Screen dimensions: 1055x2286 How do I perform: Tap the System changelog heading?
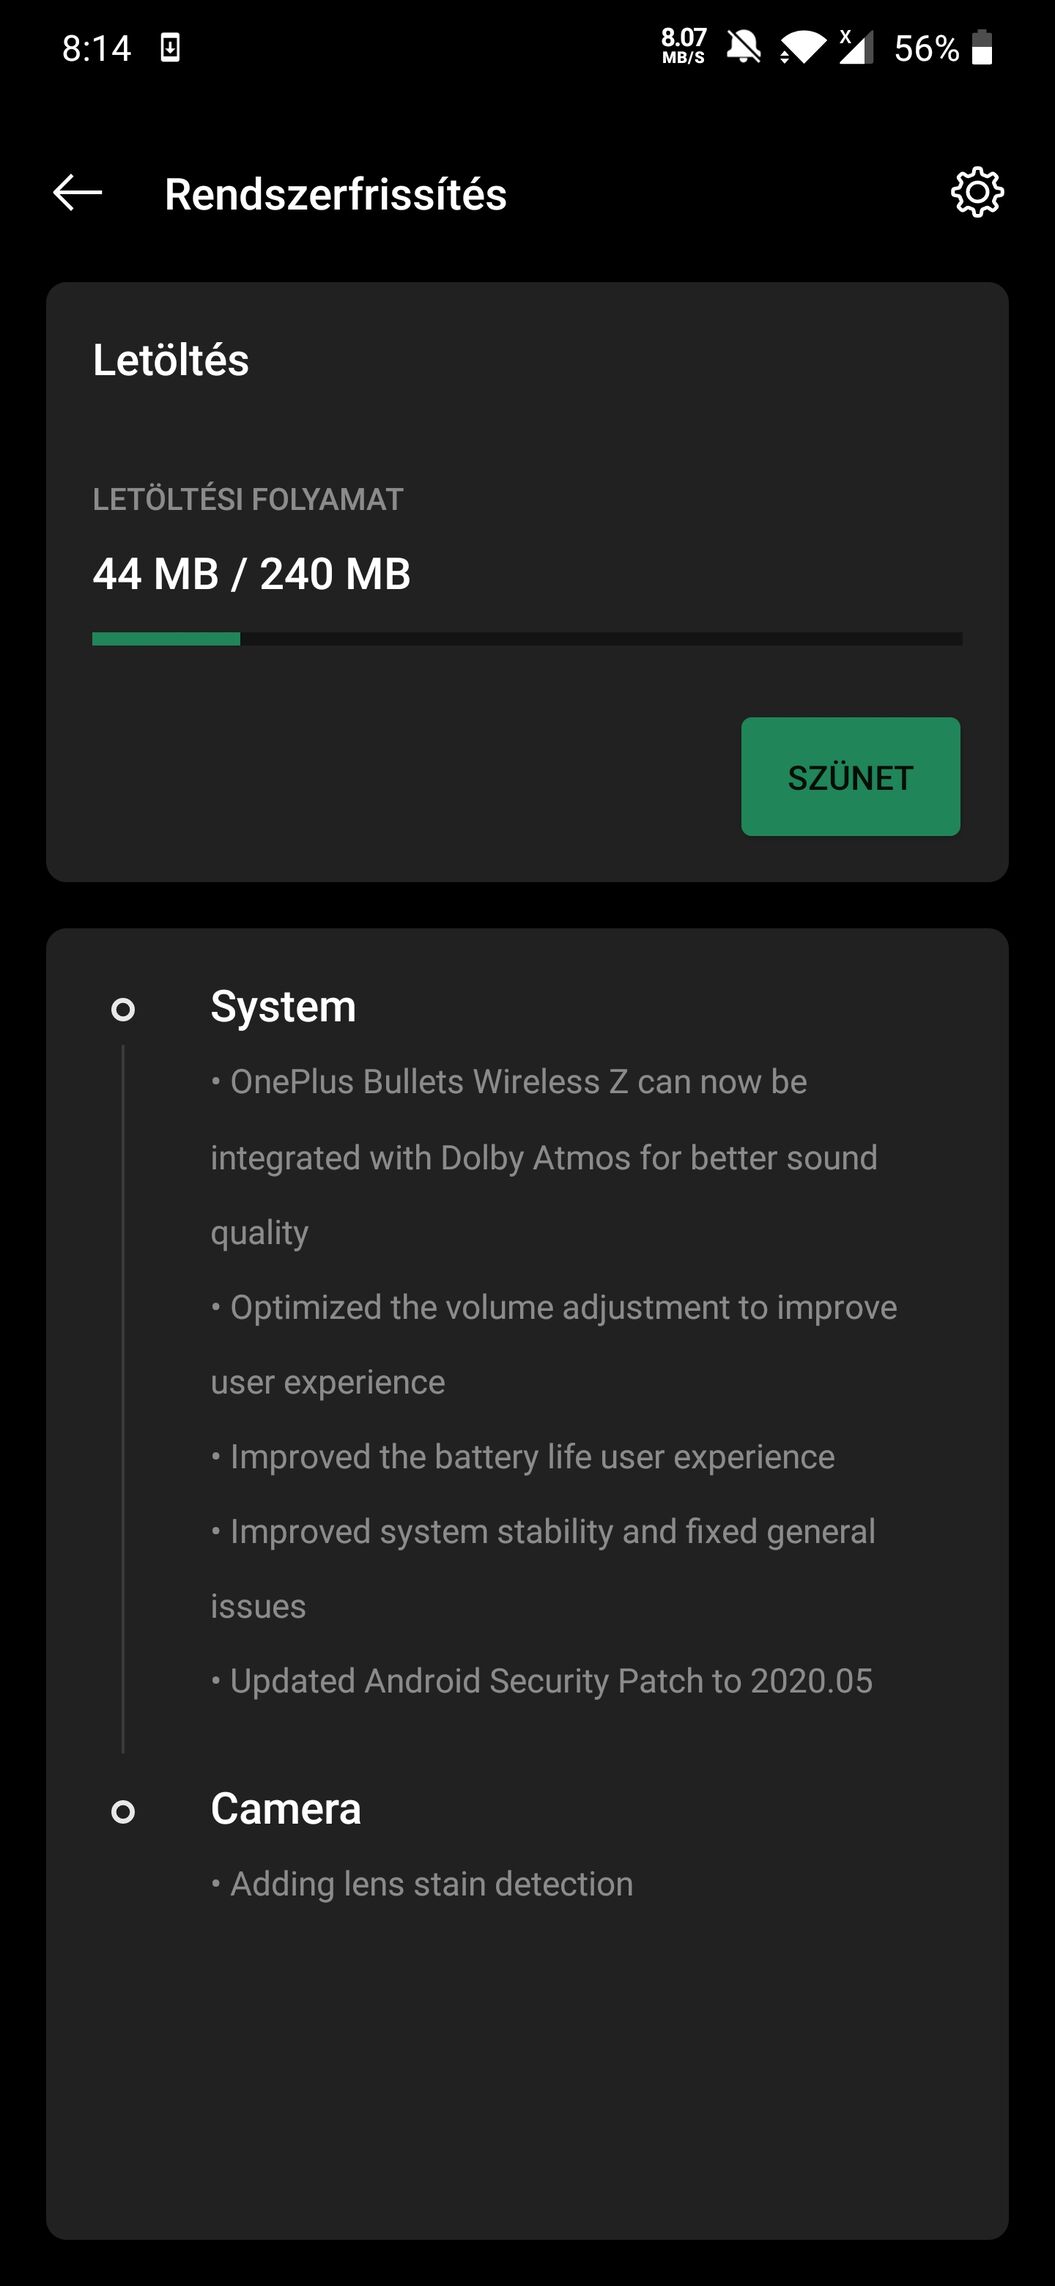283,1007
